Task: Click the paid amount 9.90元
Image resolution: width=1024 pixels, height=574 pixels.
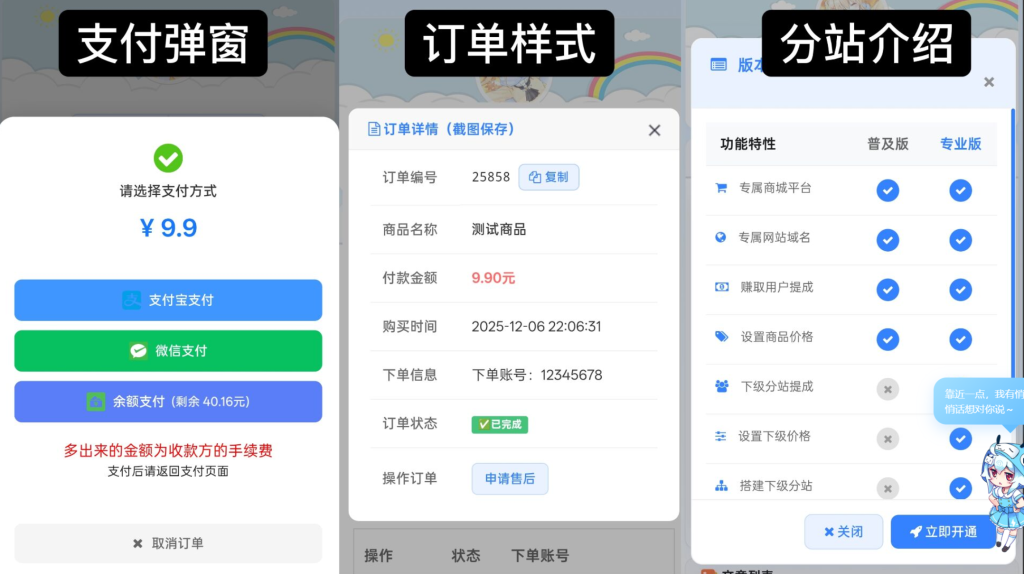Action: pyautogui.click(x=493, y=278)
